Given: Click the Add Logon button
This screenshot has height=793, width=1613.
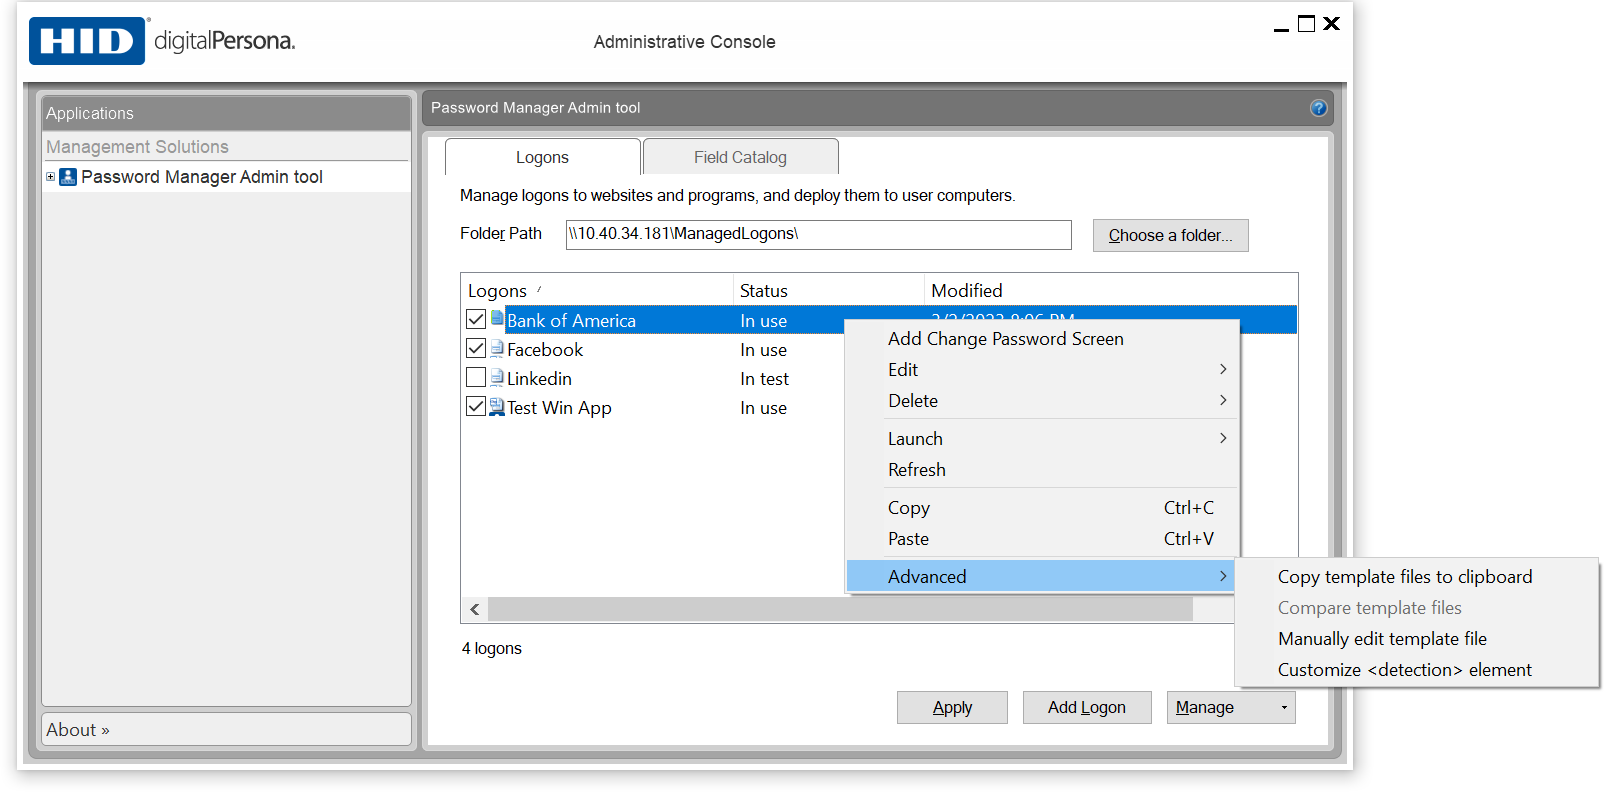Looking at the screenshot, I should click(1086, 707).
